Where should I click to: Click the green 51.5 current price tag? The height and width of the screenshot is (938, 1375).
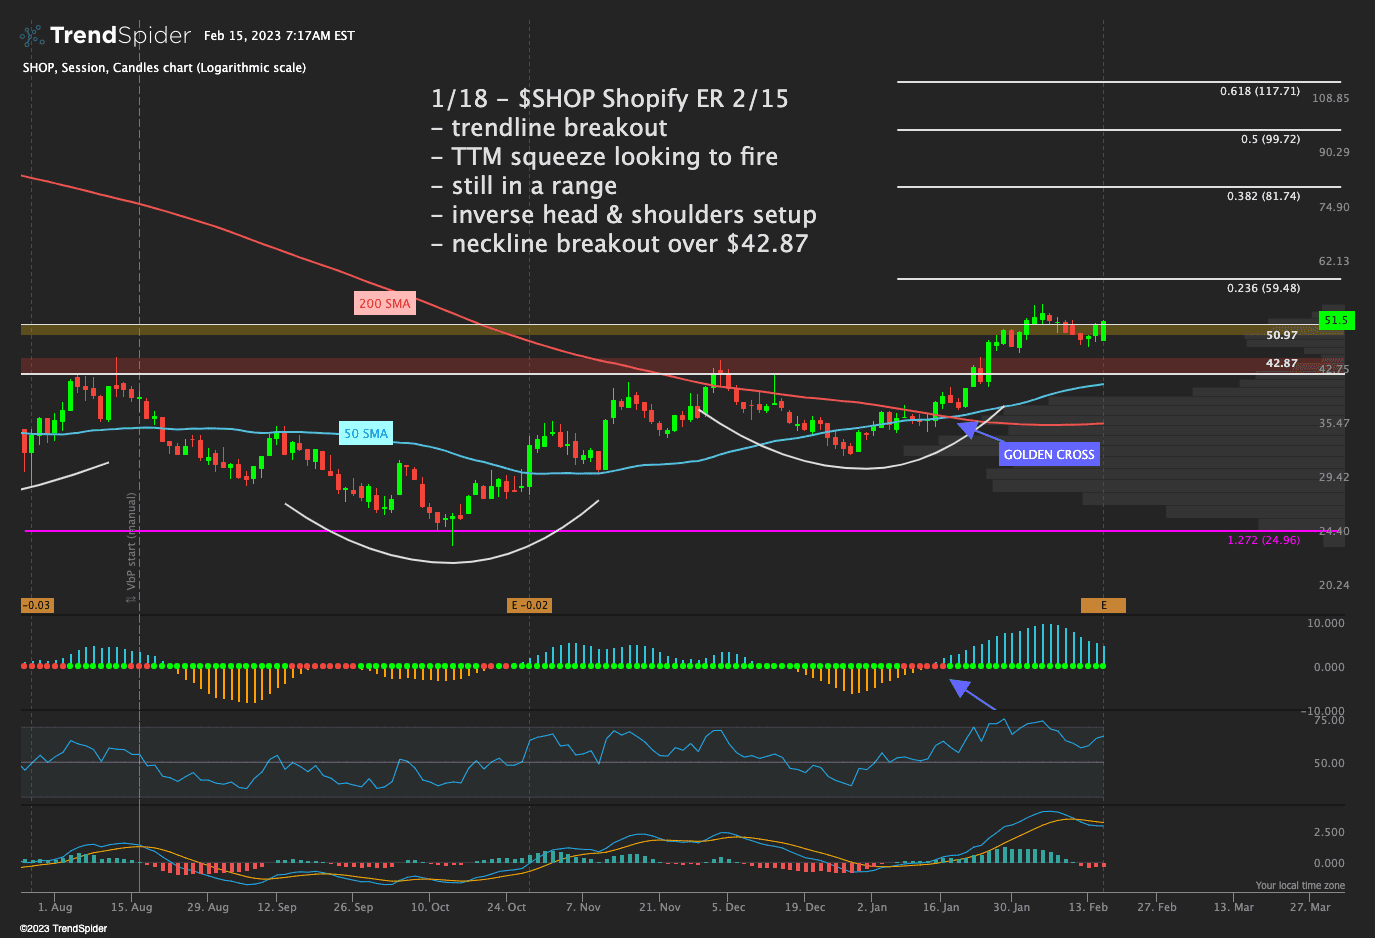[x=1335, y=320]
